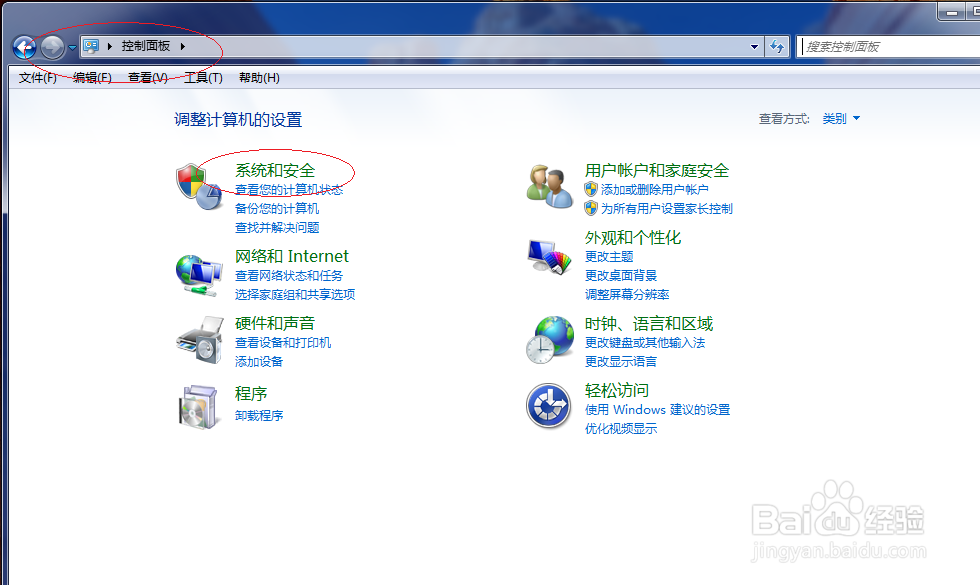
Task: Click the 时钟、语言和区域 globe clock icon
Action: point(549,340)
